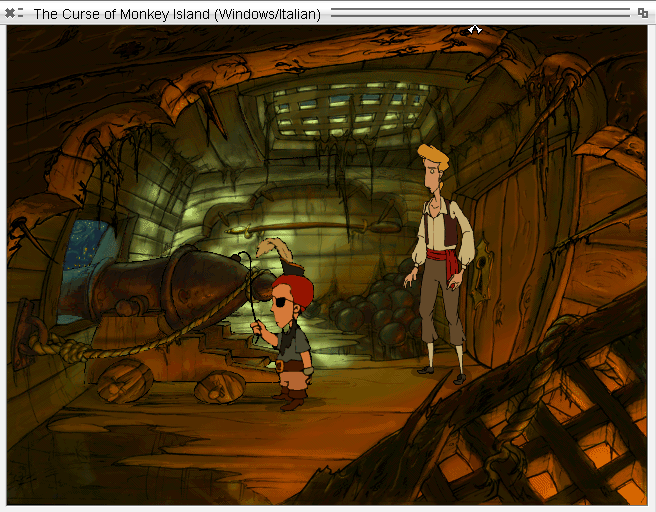Click the window close X button
This screenshot has height=512, width=656.
10,13
